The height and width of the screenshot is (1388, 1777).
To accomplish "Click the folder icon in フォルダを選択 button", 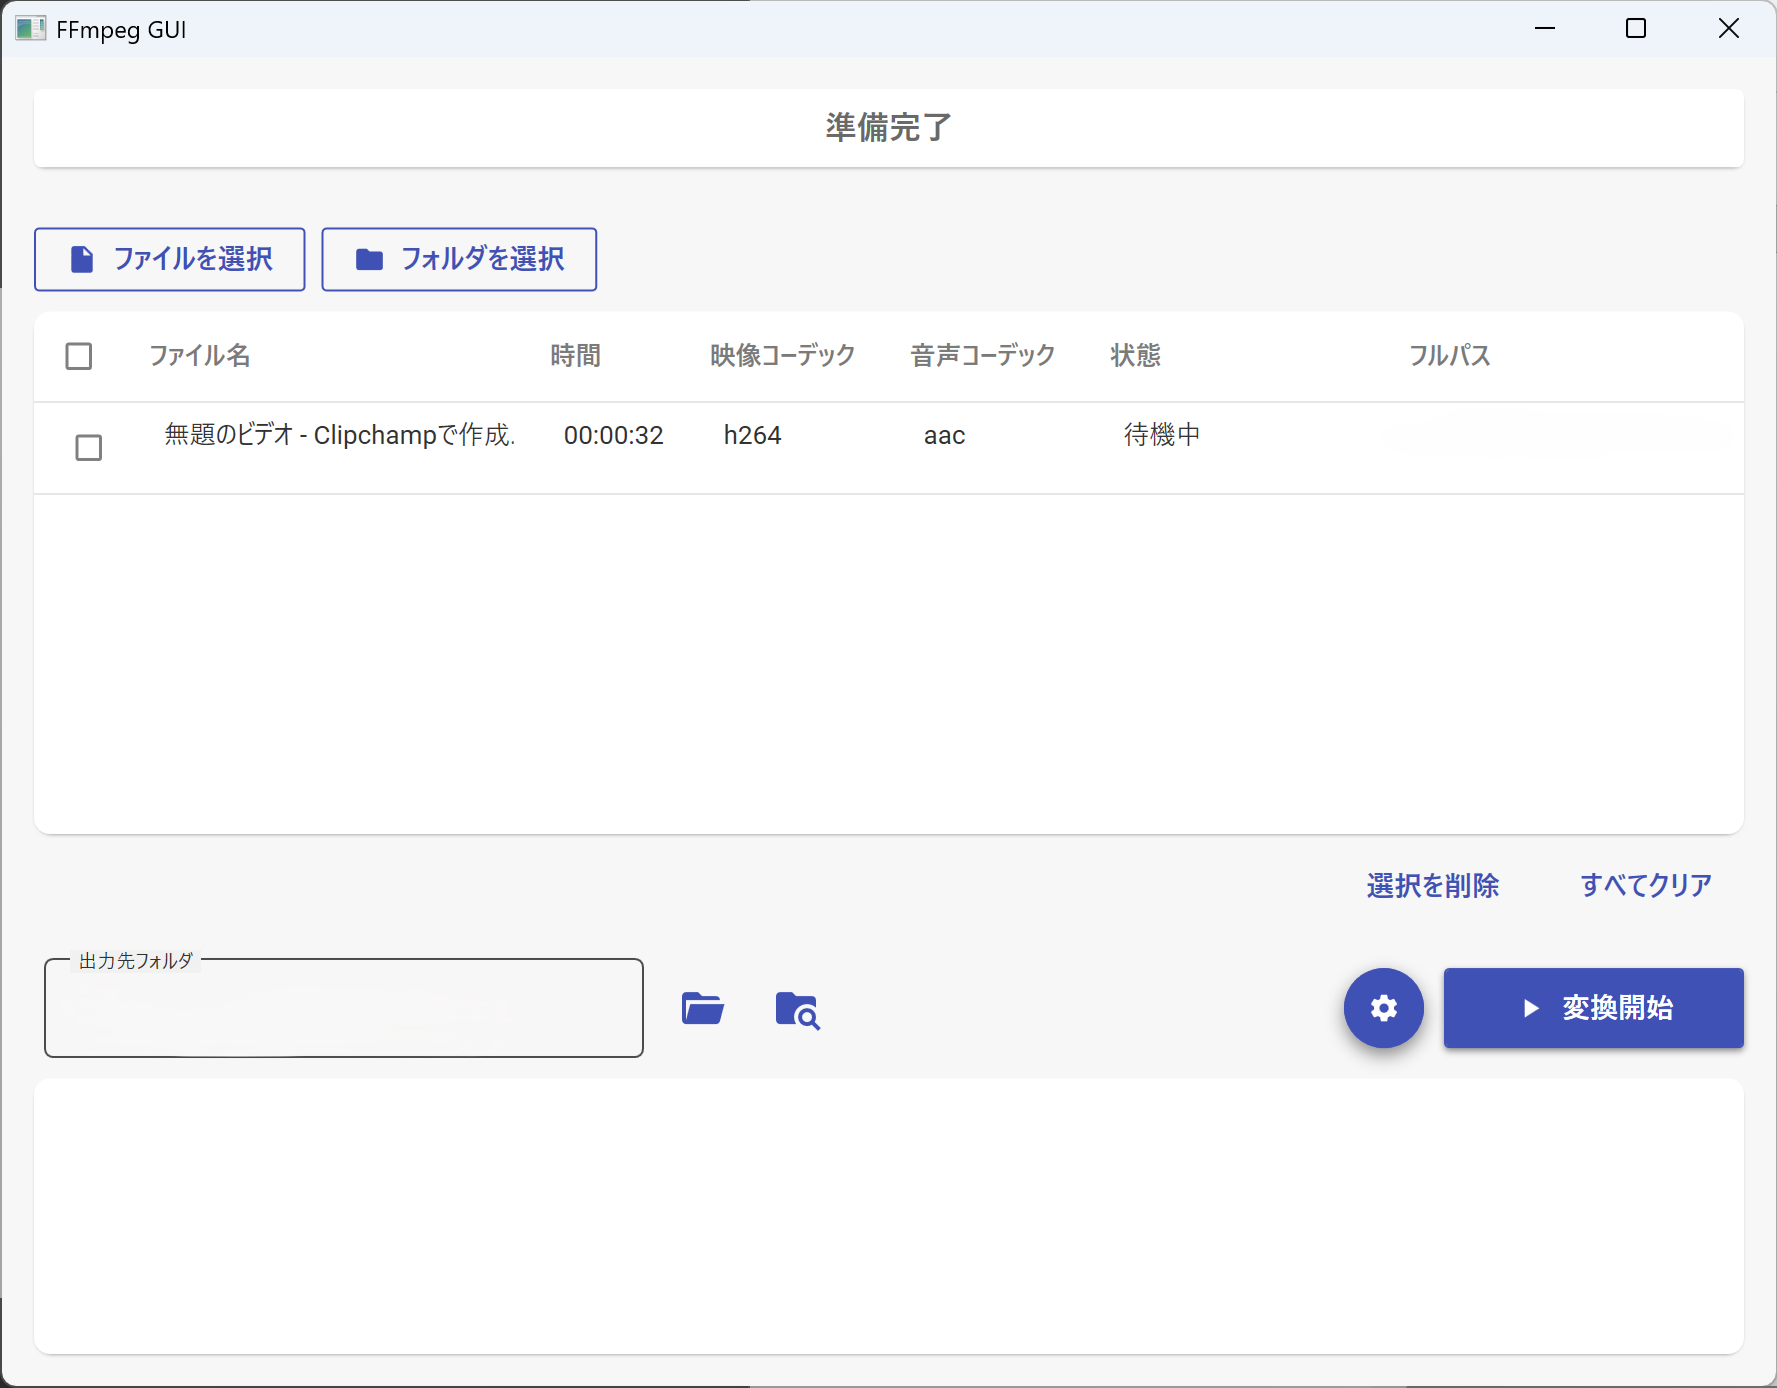I will [369, 258].
